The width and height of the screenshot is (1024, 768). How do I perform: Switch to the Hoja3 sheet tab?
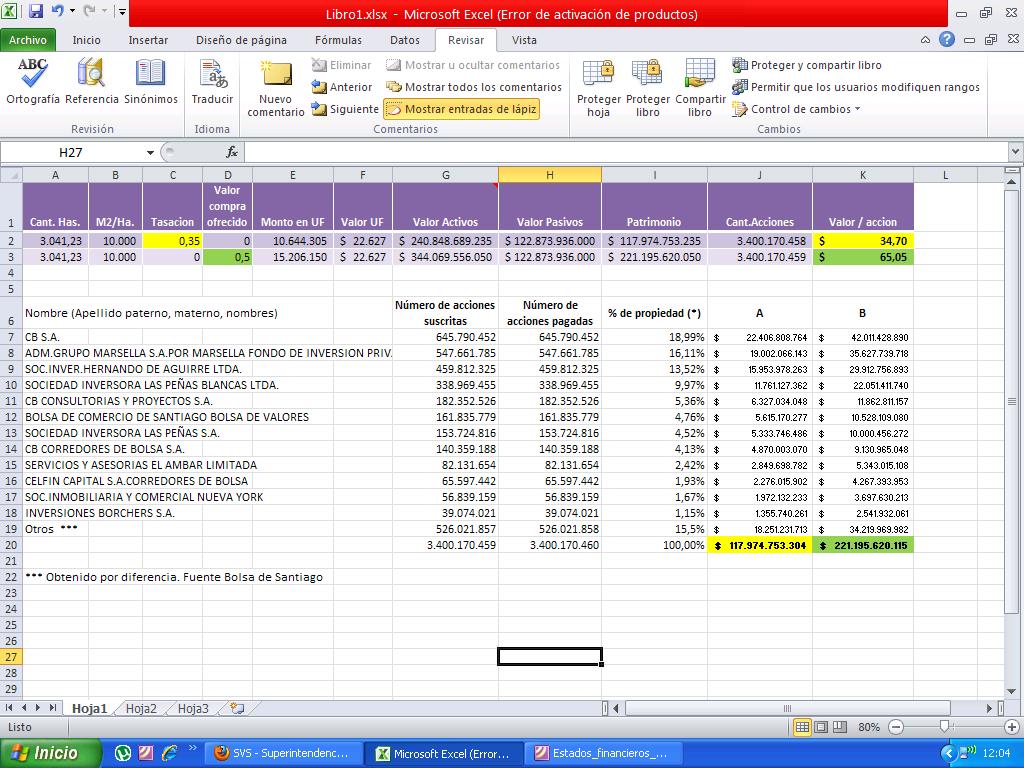coord(193,709)
